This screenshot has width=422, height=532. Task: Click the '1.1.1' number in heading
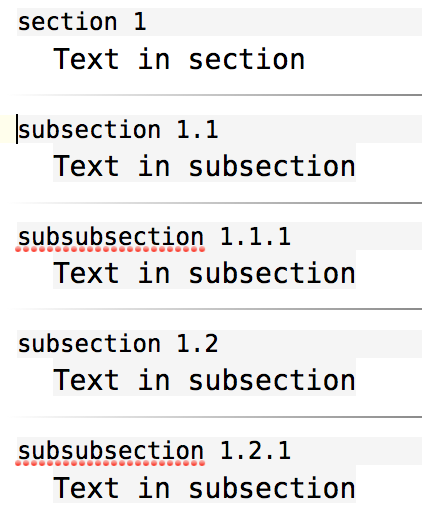tap(255, 236)
